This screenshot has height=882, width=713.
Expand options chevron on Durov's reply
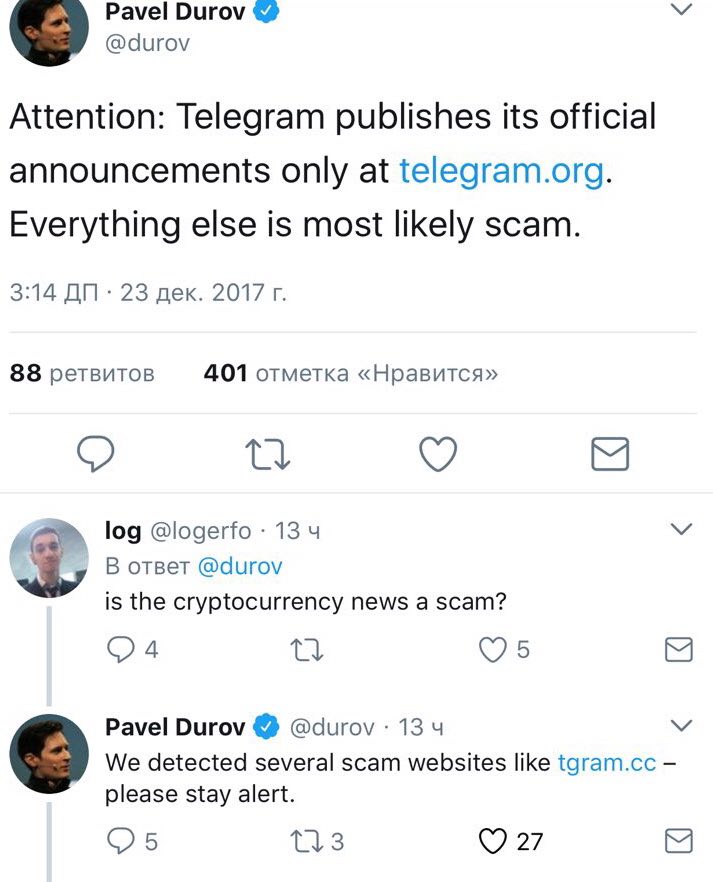pyautogui.click(x=682, y=725)
